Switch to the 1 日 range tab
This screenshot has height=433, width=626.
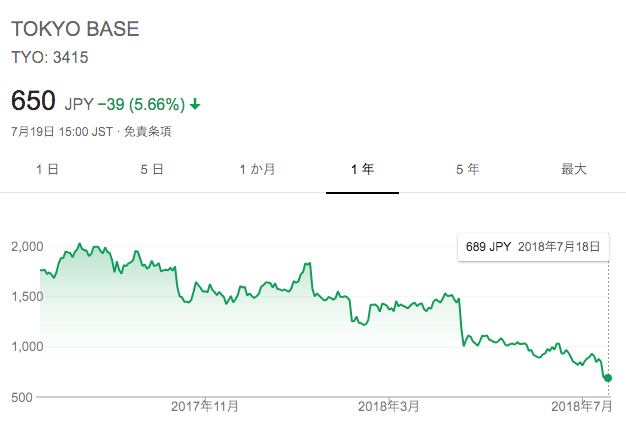tap(47, 170)
